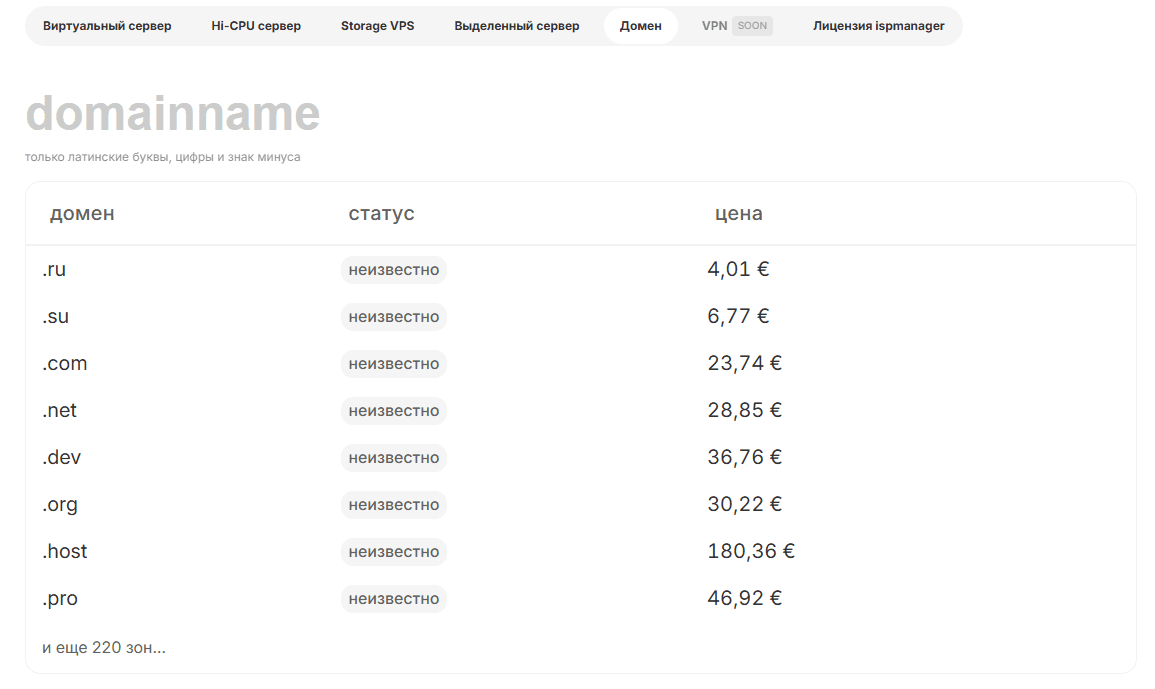Select the Storage VPS tab
Image resolution: width=1155 pixels, height=689 pixels.
coord(377,26)
